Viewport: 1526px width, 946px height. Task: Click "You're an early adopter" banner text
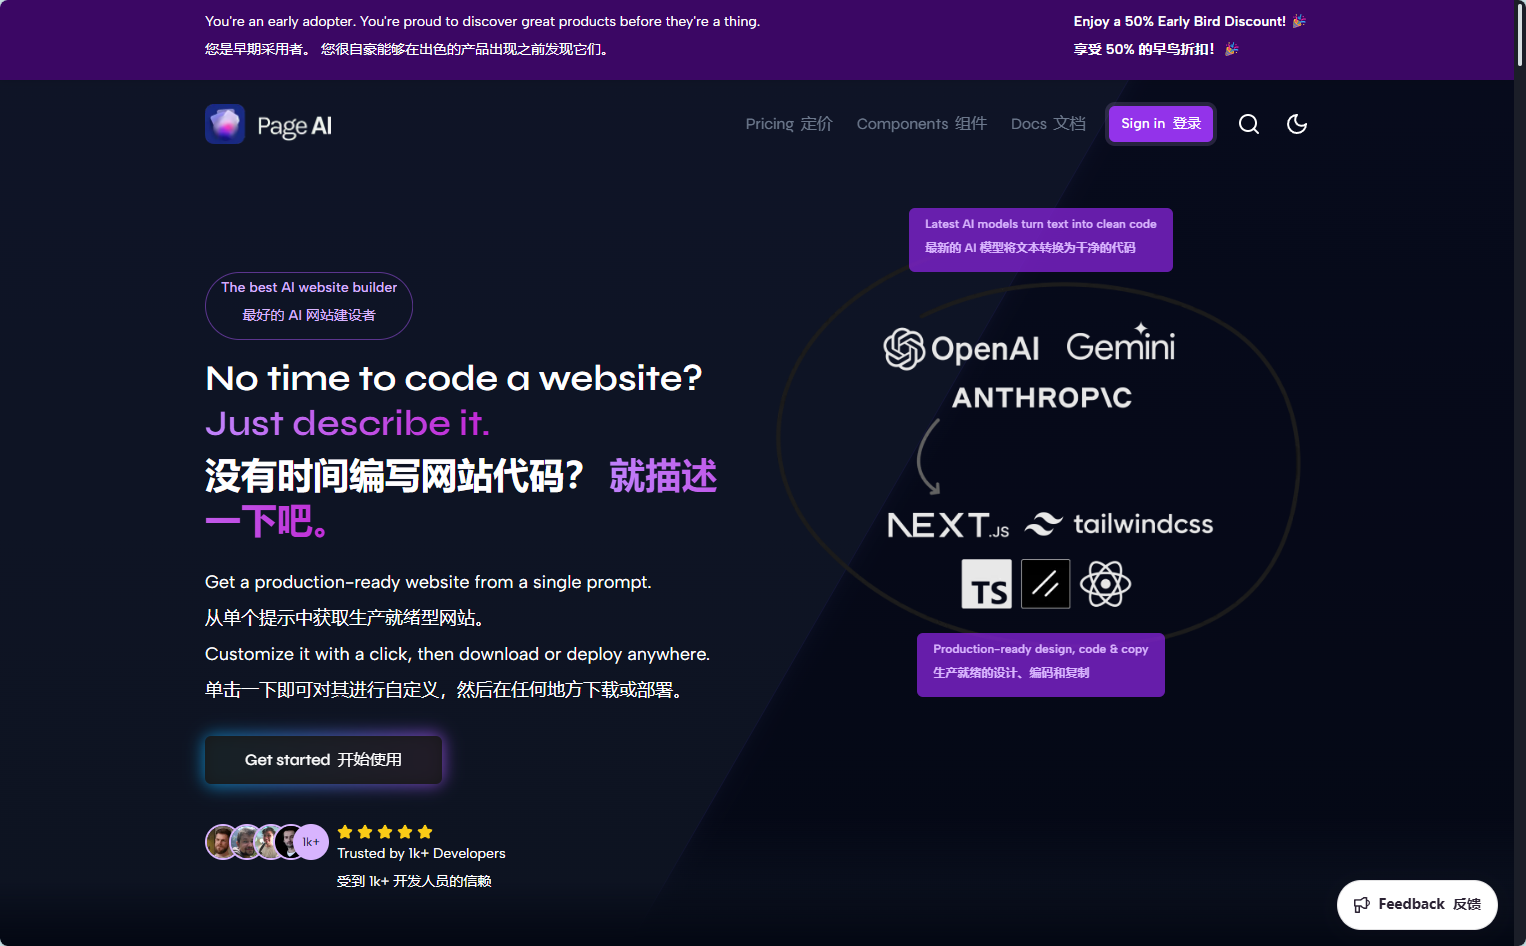click(482, 21)
